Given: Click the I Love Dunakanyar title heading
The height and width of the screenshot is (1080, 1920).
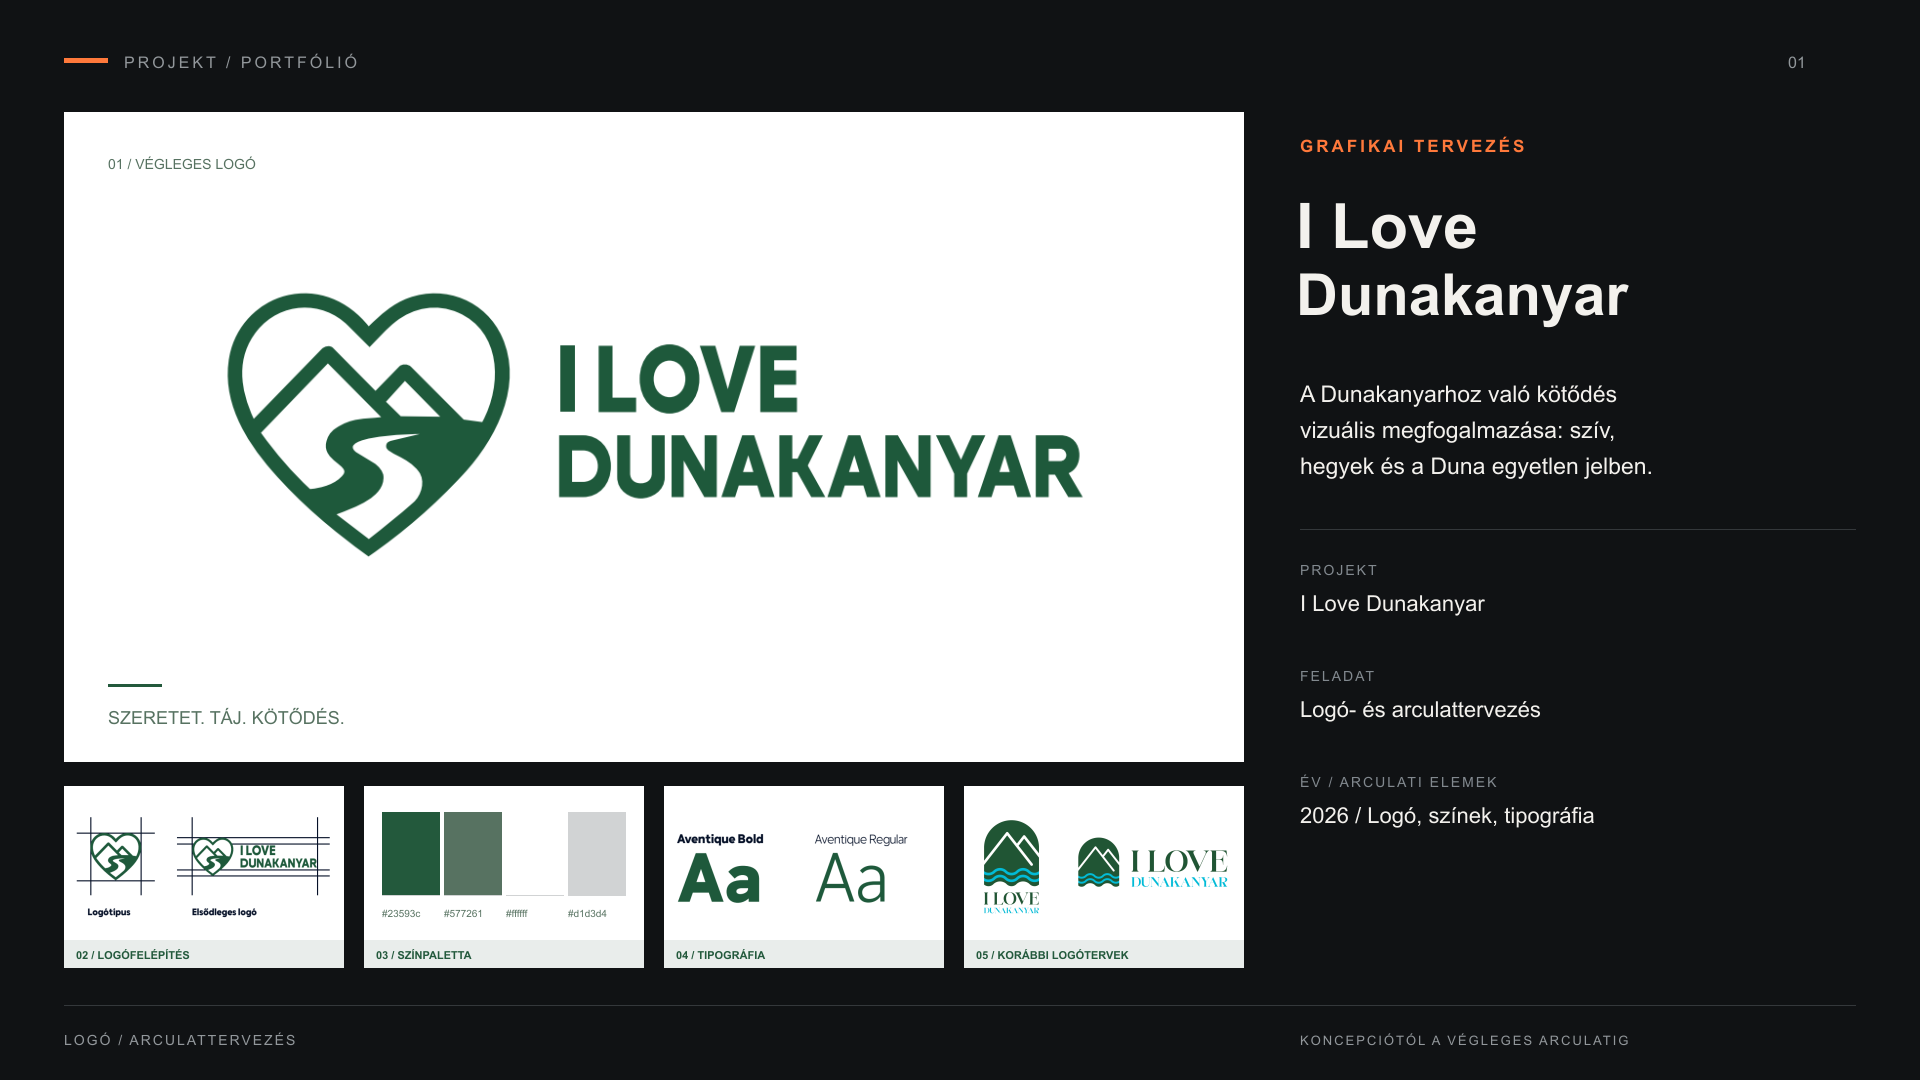Looking at the screenshot, I should pos(1463,261).
